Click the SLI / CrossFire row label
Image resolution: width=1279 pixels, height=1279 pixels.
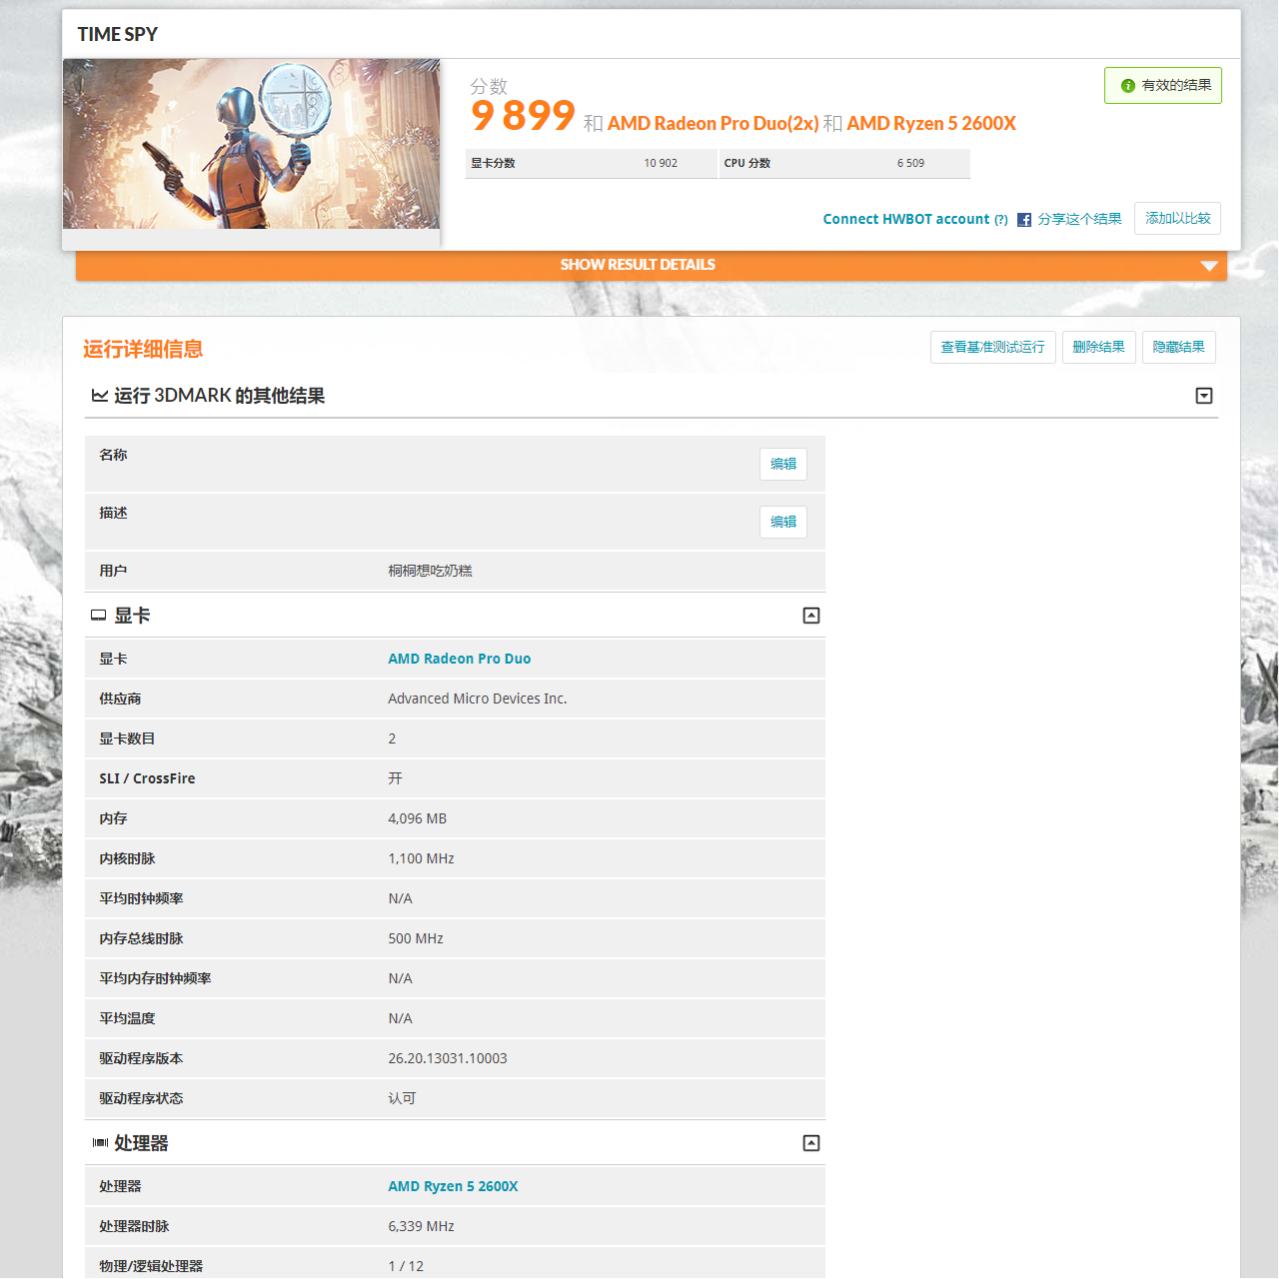point(147,779)
